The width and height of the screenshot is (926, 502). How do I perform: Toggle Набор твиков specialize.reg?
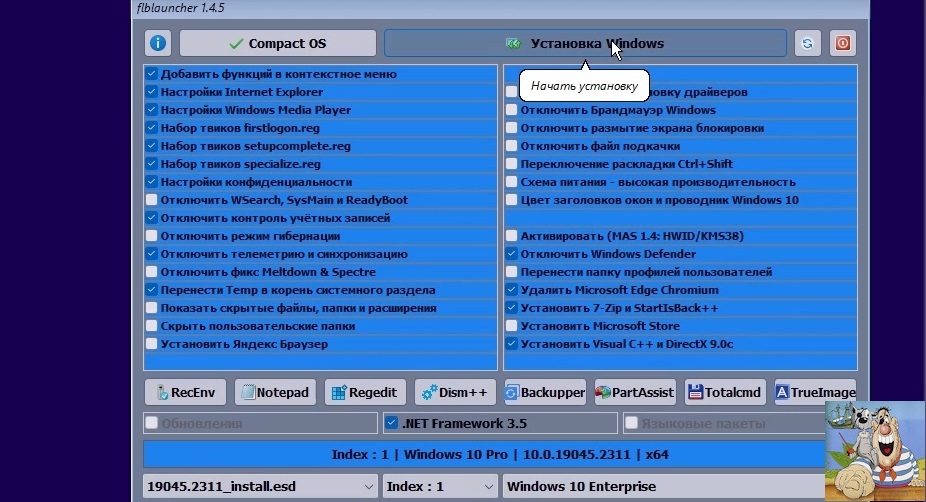(152, 164)
